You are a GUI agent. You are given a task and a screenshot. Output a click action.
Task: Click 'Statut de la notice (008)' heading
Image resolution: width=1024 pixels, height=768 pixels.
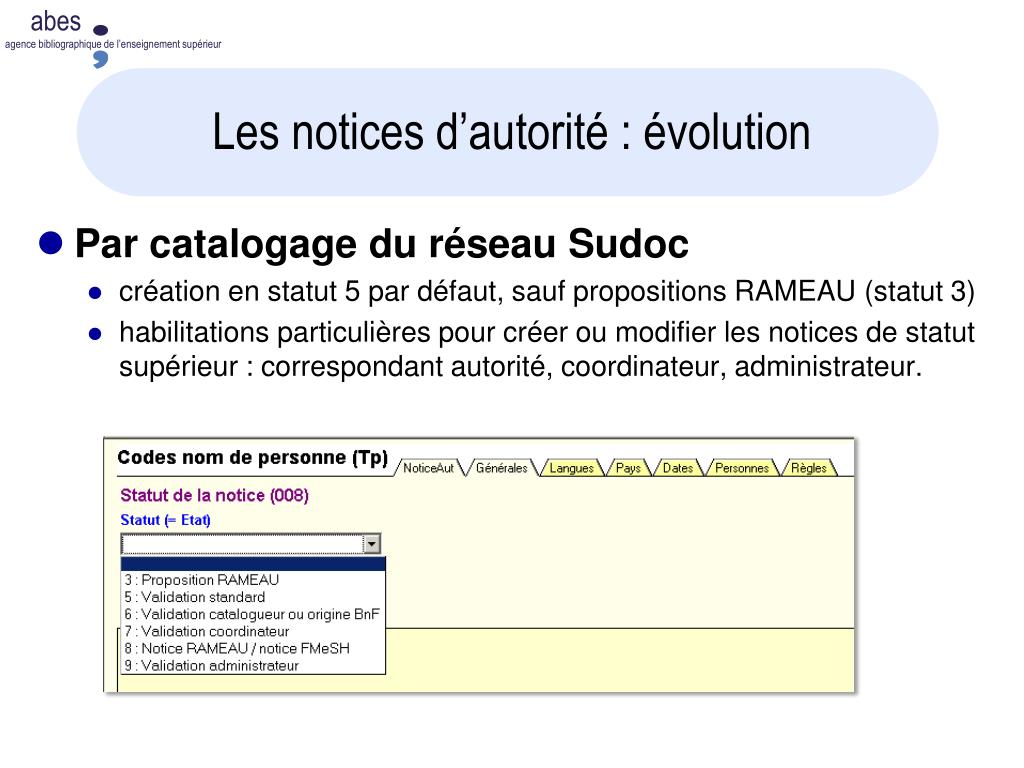(x=214, y=495)
